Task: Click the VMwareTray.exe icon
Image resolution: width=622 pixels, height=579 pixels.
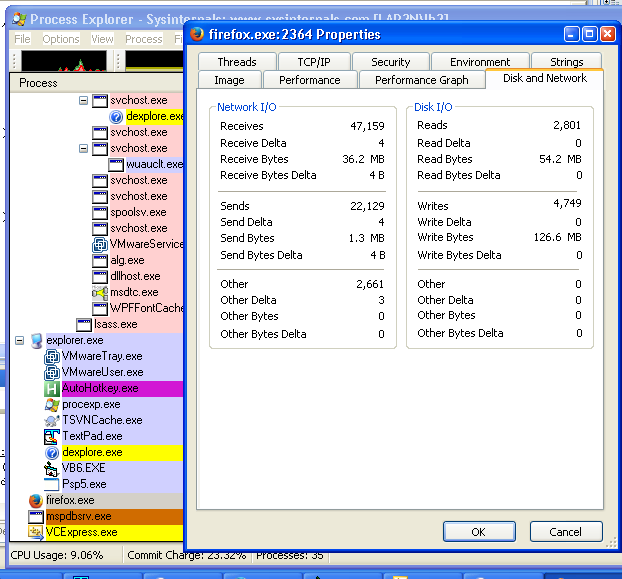Action: coord(52,357)
